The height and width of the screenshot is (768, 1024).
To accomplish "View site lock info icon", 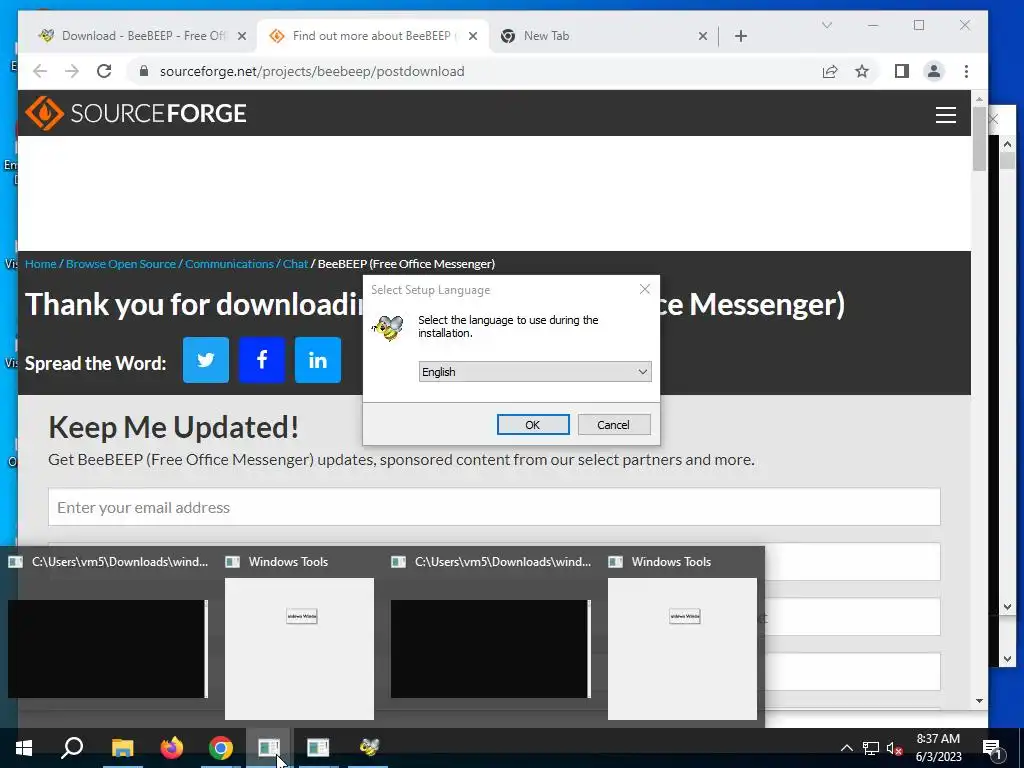I will [x=144, y=71].
